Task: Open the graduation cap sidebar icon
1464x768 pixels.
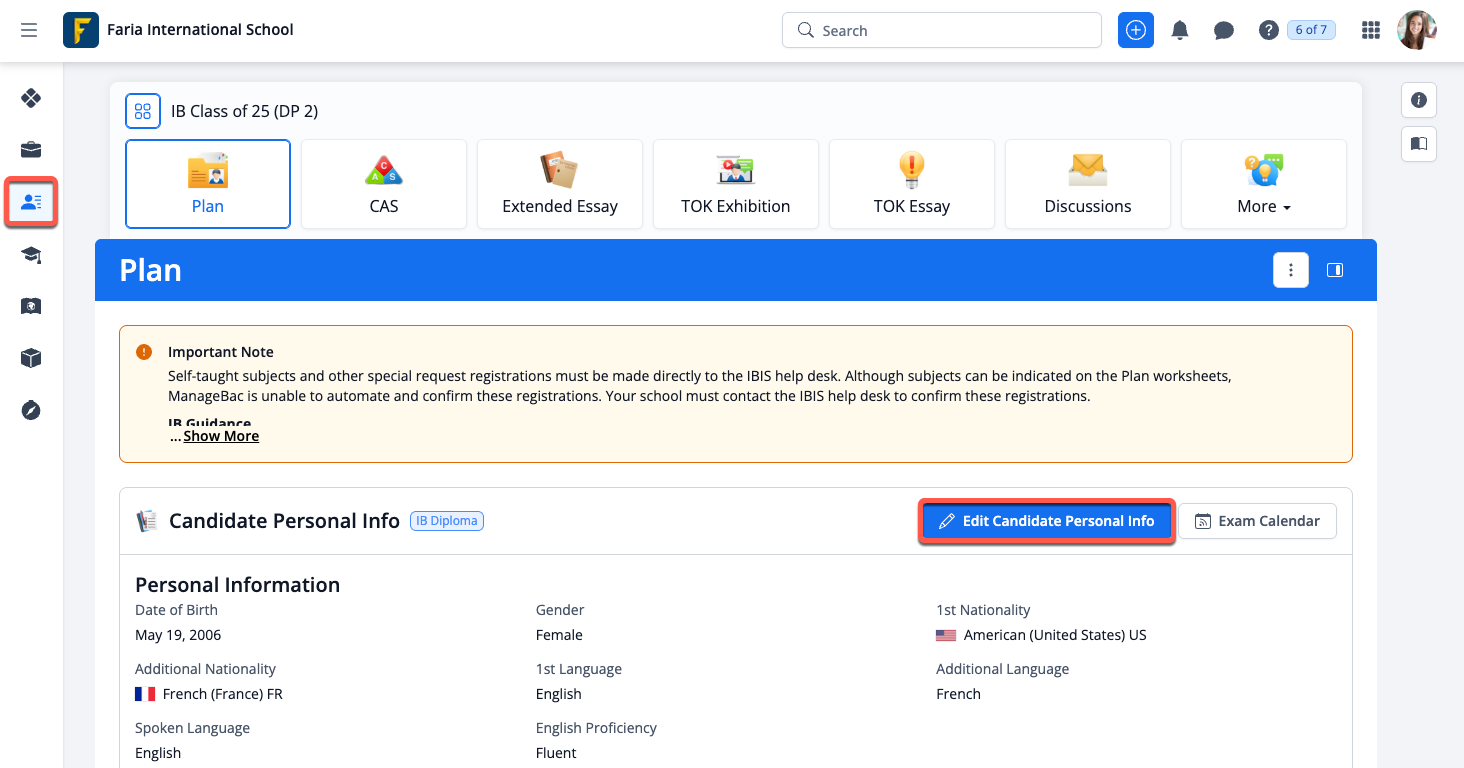Action: (31, 255)
